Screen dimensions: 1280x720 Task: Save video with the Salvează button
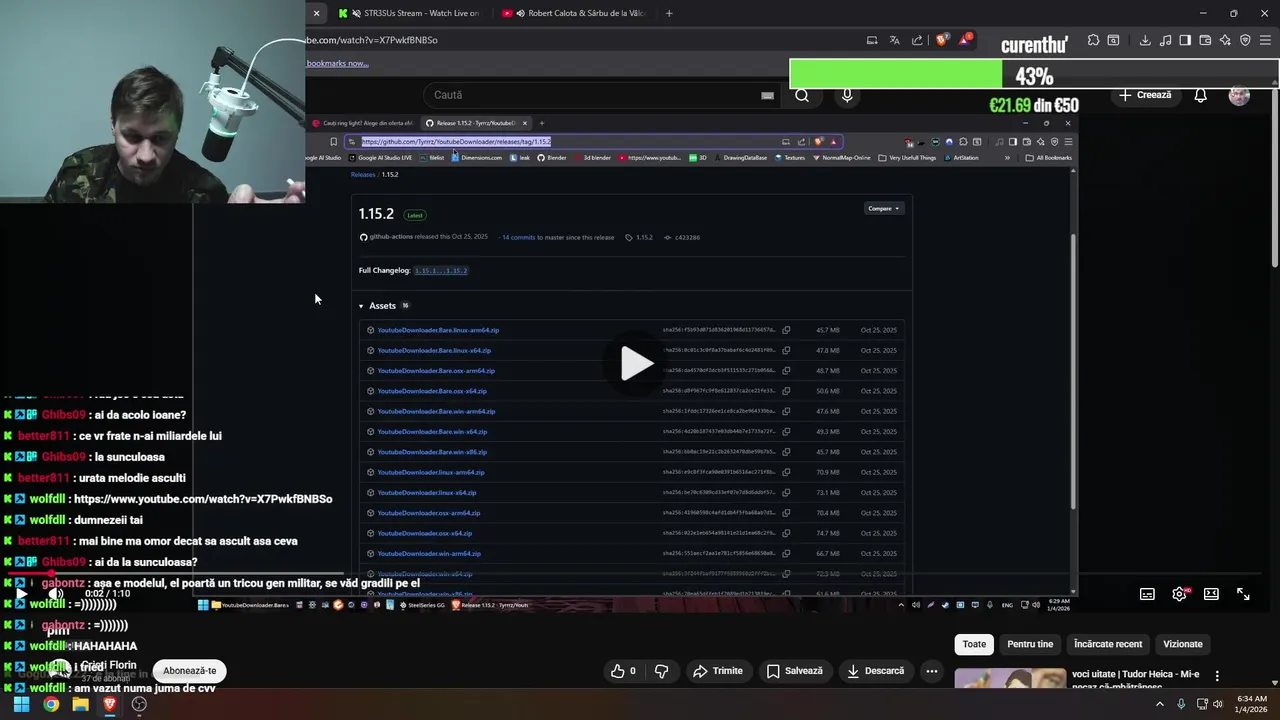click(x=794, y=671)
